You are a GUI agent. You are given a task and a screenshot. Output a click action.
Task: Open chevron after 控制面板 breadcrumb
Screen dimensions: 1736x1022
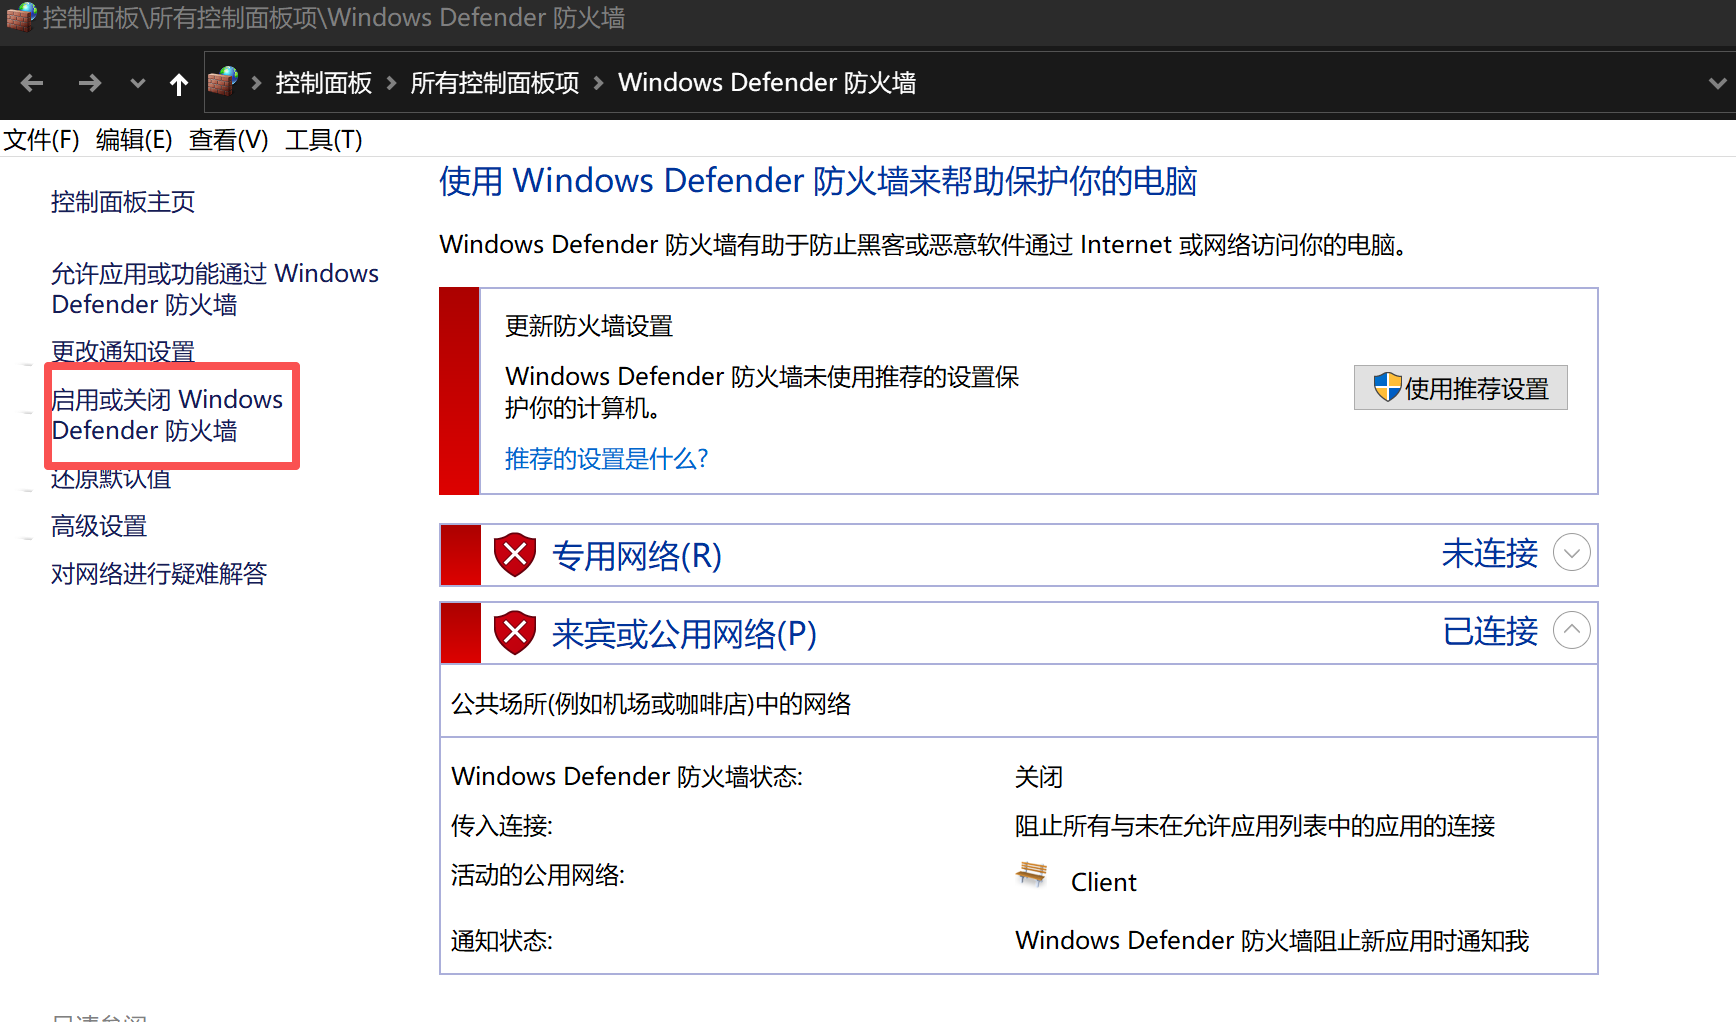point(391,83)
